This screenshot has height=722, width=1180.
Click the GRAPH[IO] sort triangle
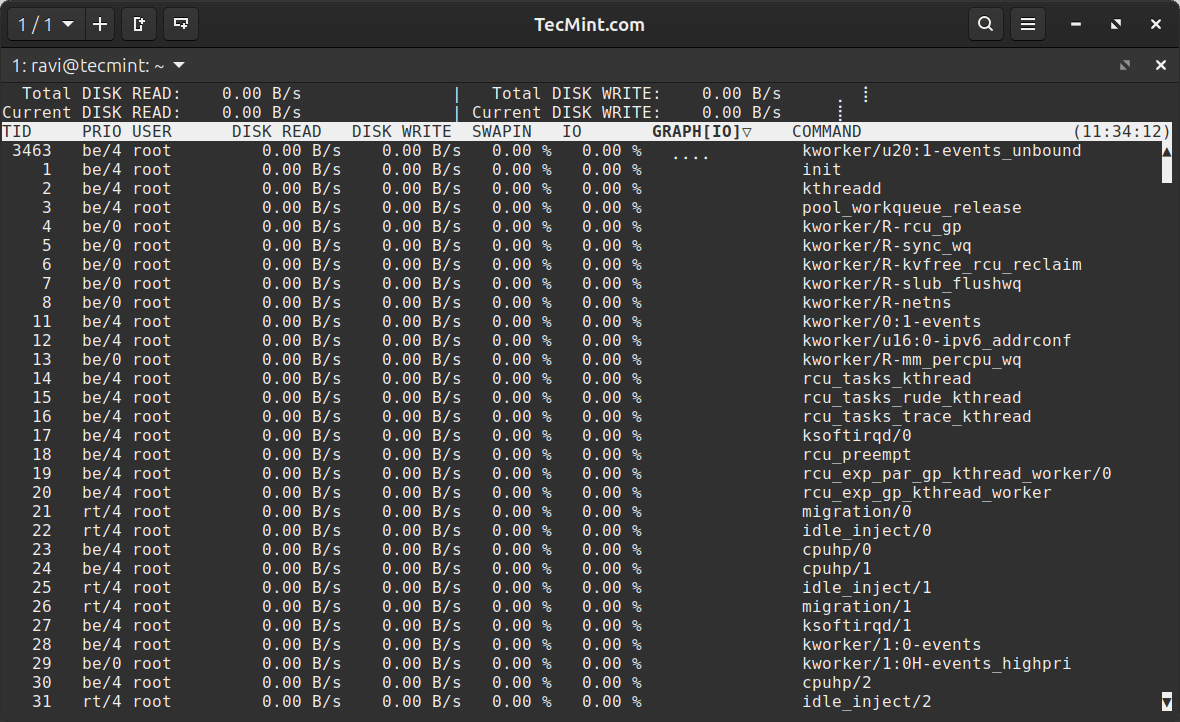pyautogui.click(x=749, y=131)
